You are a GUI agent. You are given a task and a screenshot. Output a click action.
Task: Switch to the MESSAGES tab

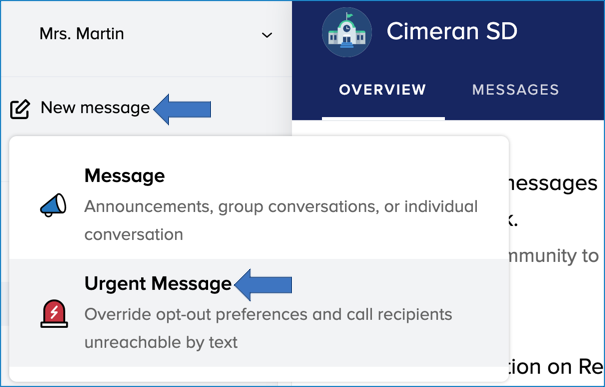(515, 90)
